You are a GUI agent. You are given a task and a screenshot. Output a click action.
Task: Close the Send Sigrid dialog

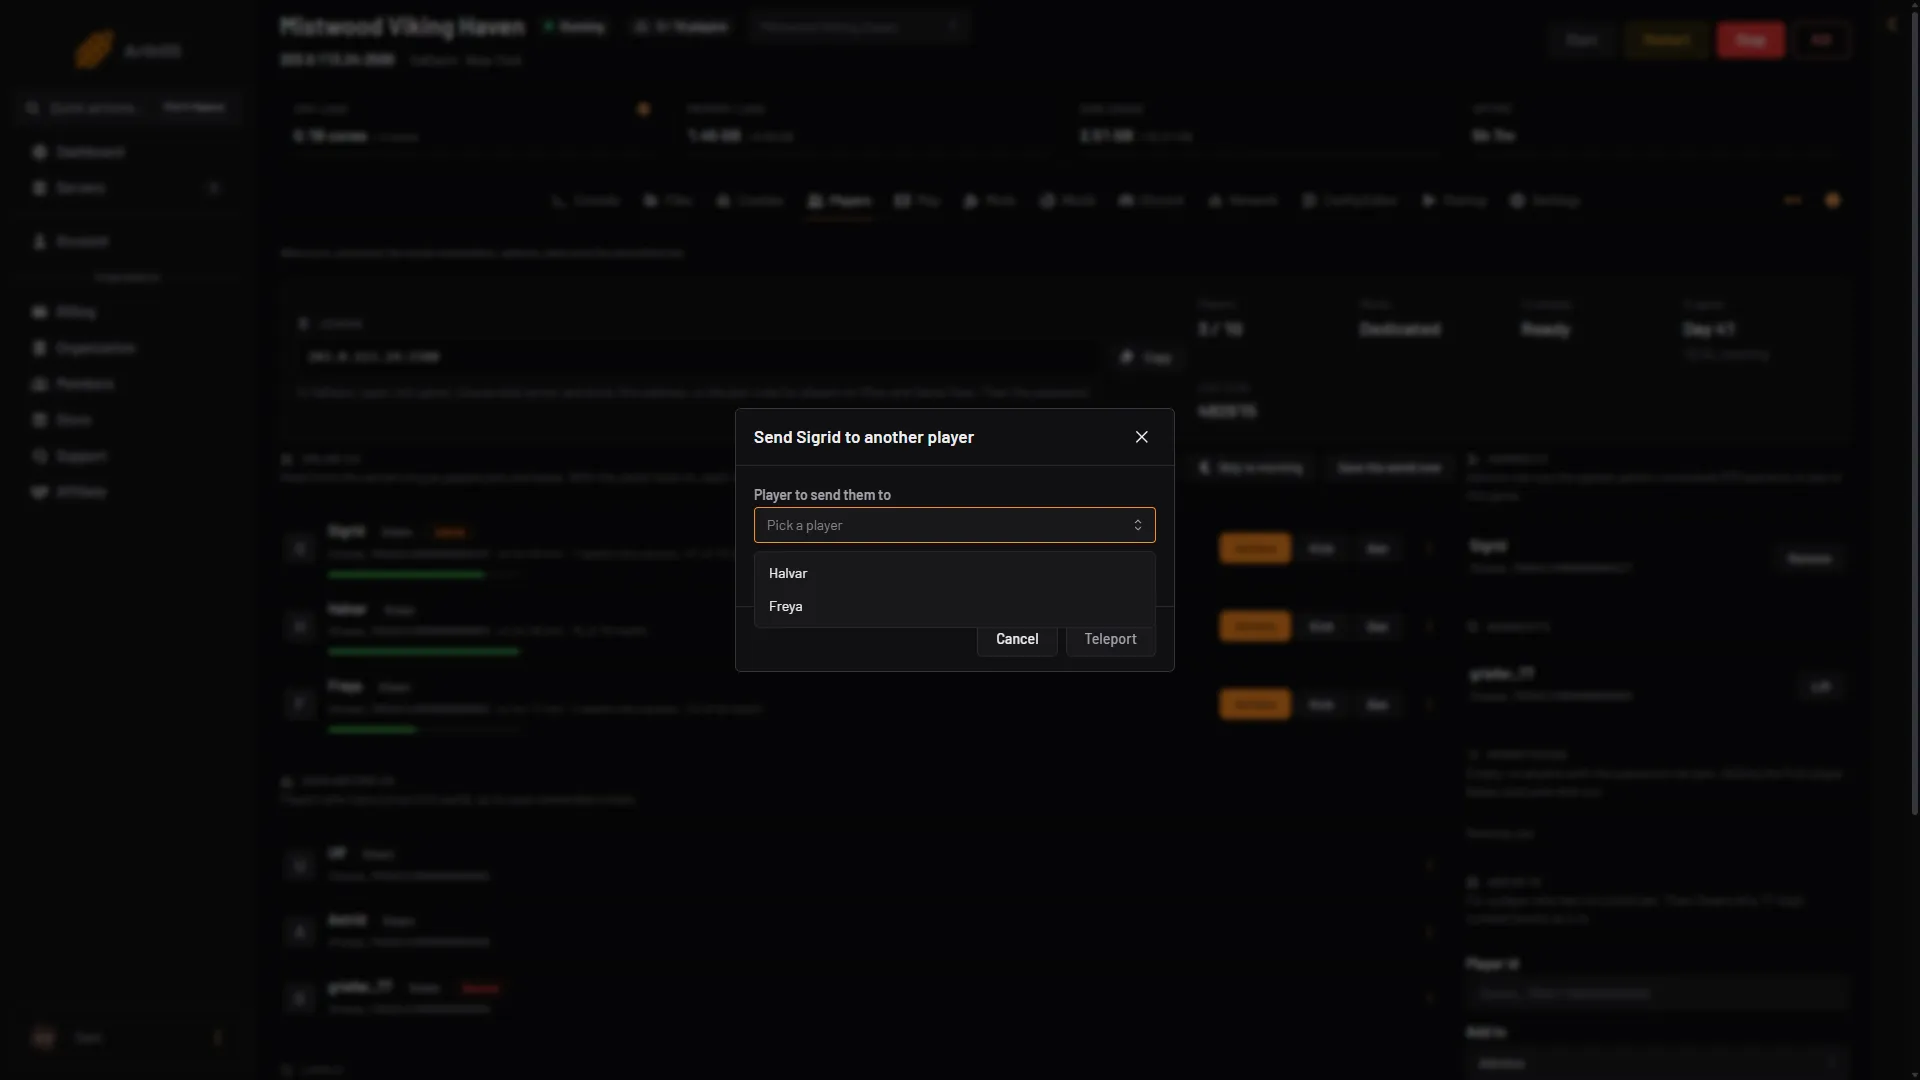point(1141,437)
